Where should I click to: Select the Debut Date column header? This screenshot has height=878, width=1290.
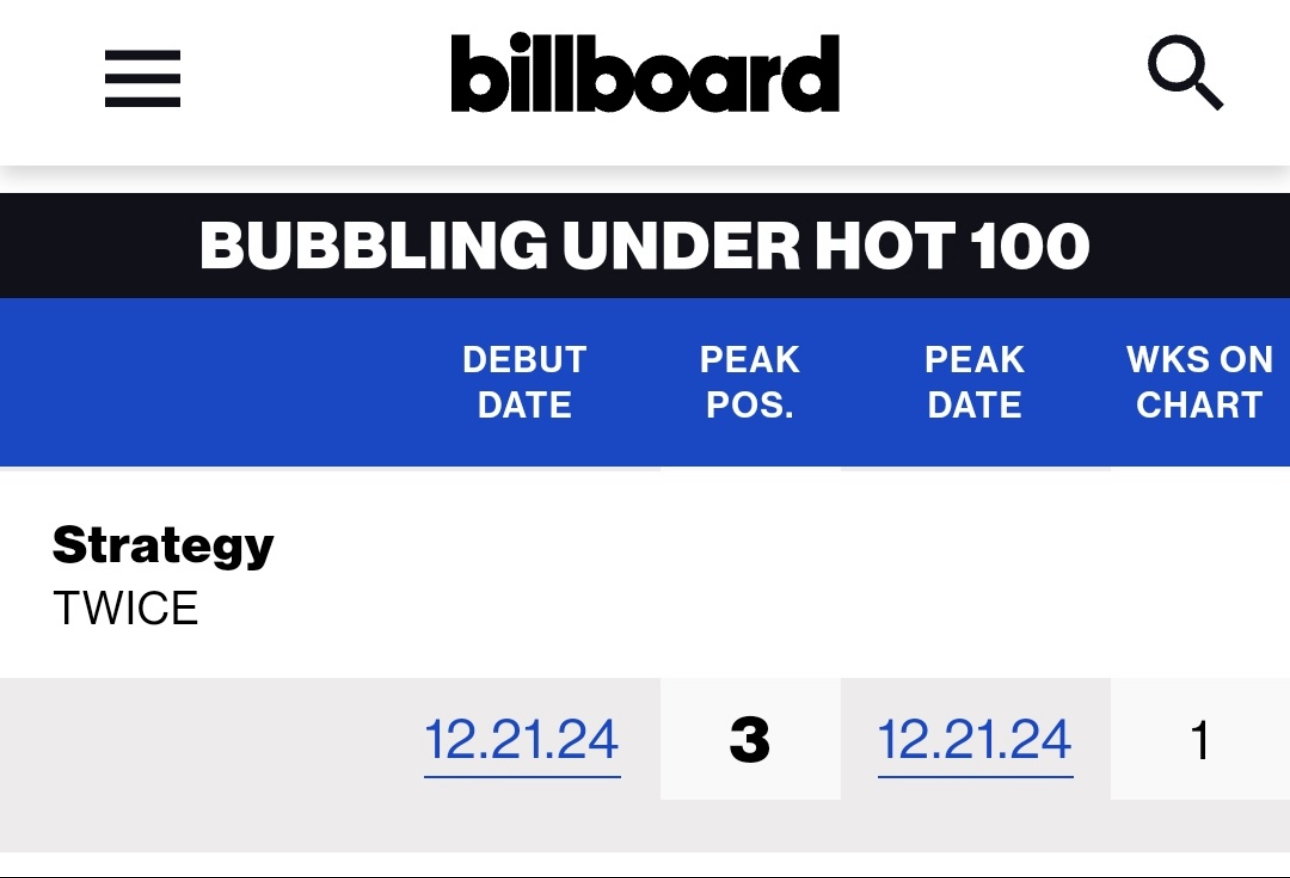(524, 382)
